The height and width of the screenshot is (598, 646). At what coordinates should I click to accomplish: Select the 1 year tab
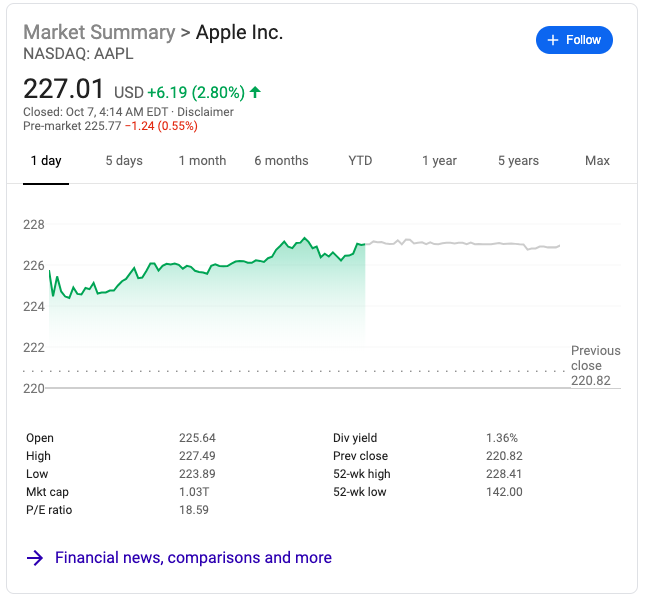(439, 161)
